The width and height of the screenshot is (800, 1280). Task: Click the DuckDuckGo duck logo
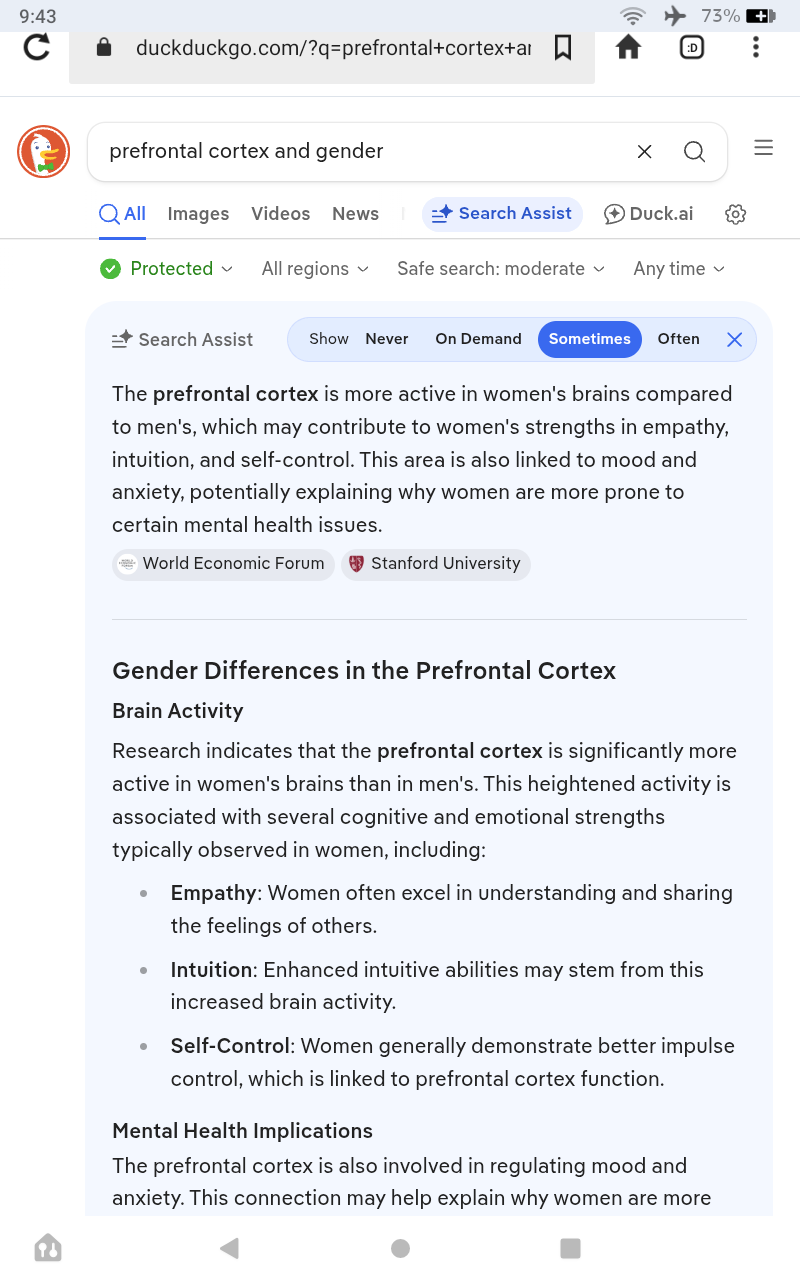43,152
